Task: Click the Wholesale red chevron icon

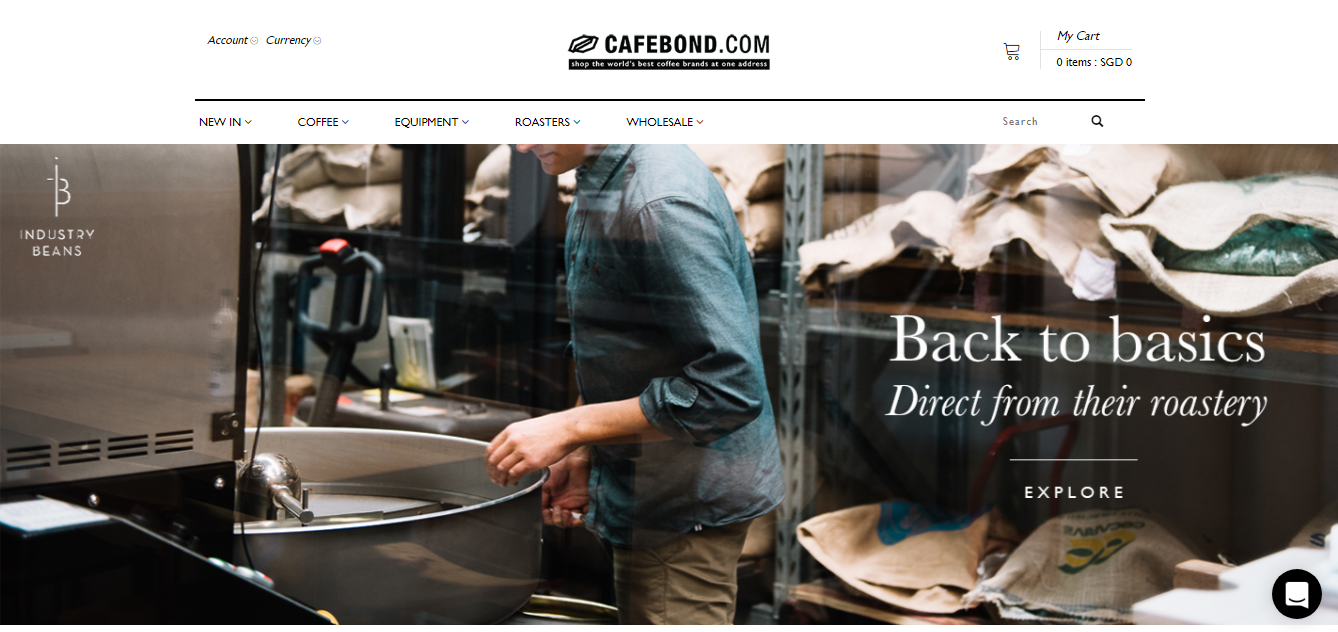Action: click(700, 122)
